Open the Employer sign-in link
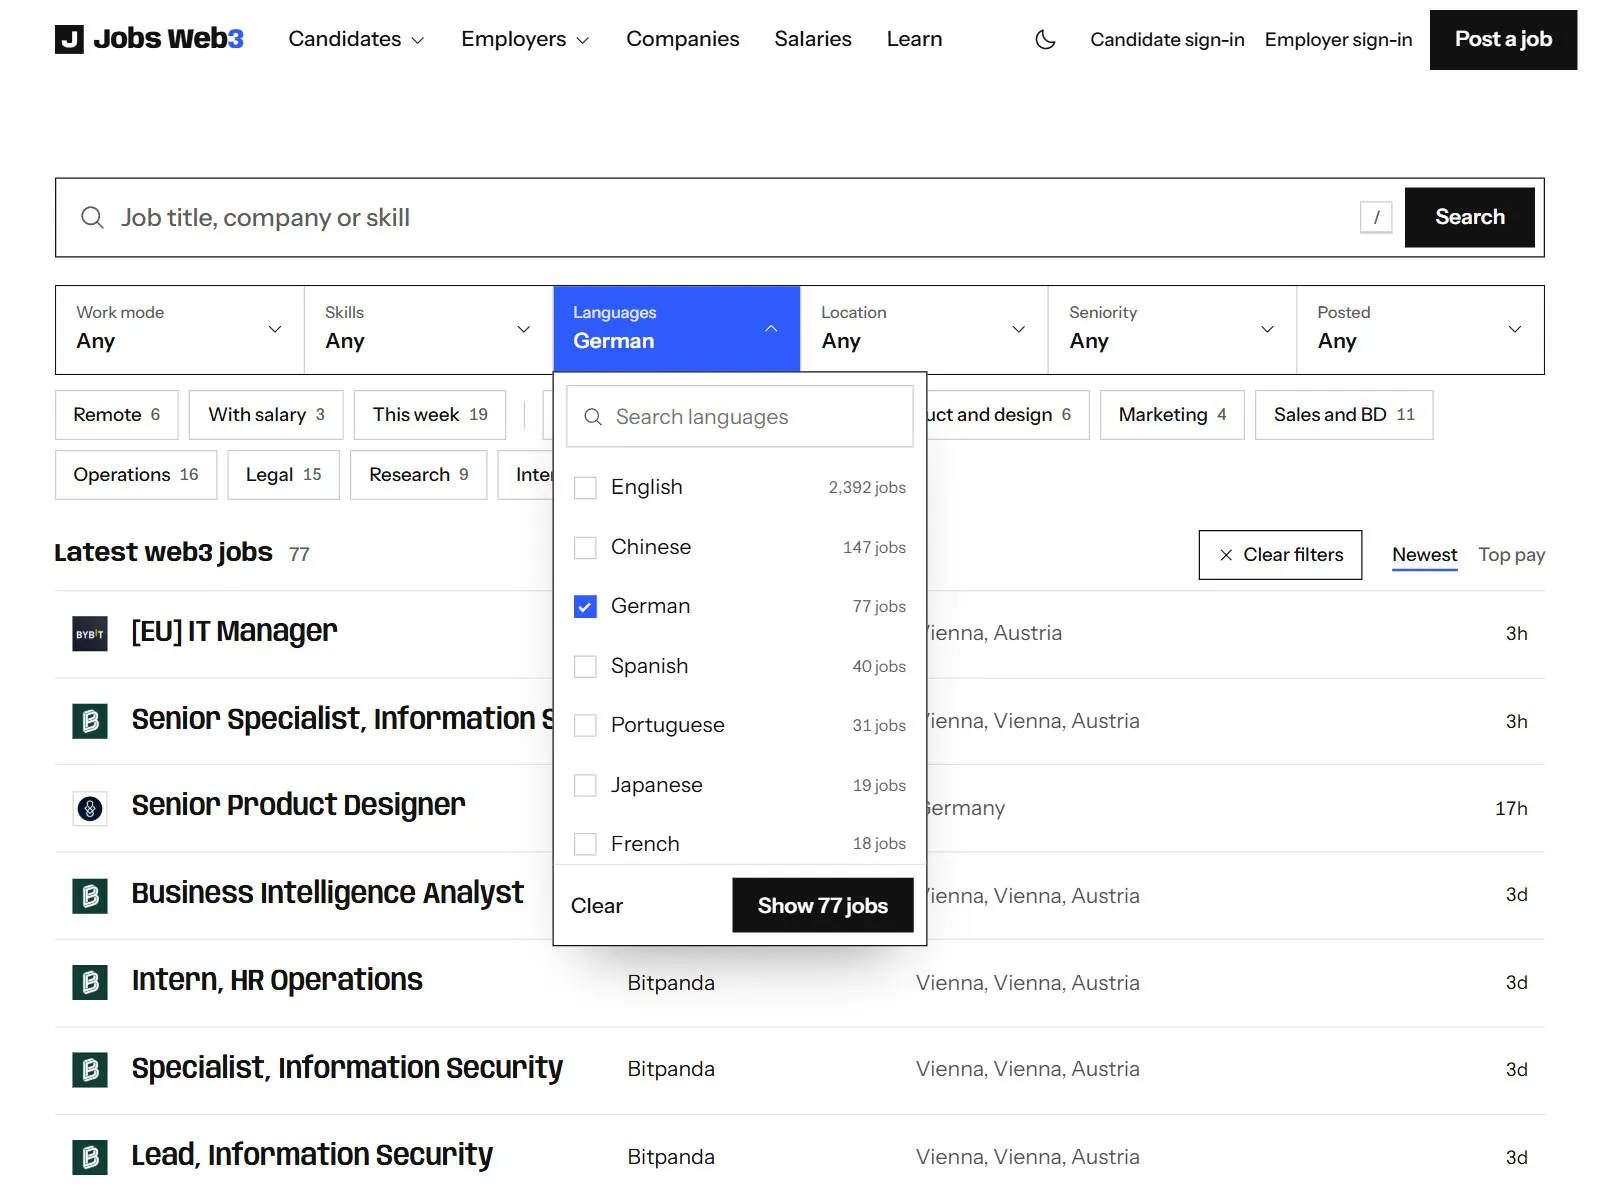The height and width of the screenshot is (1200, 1600). 1338,39
